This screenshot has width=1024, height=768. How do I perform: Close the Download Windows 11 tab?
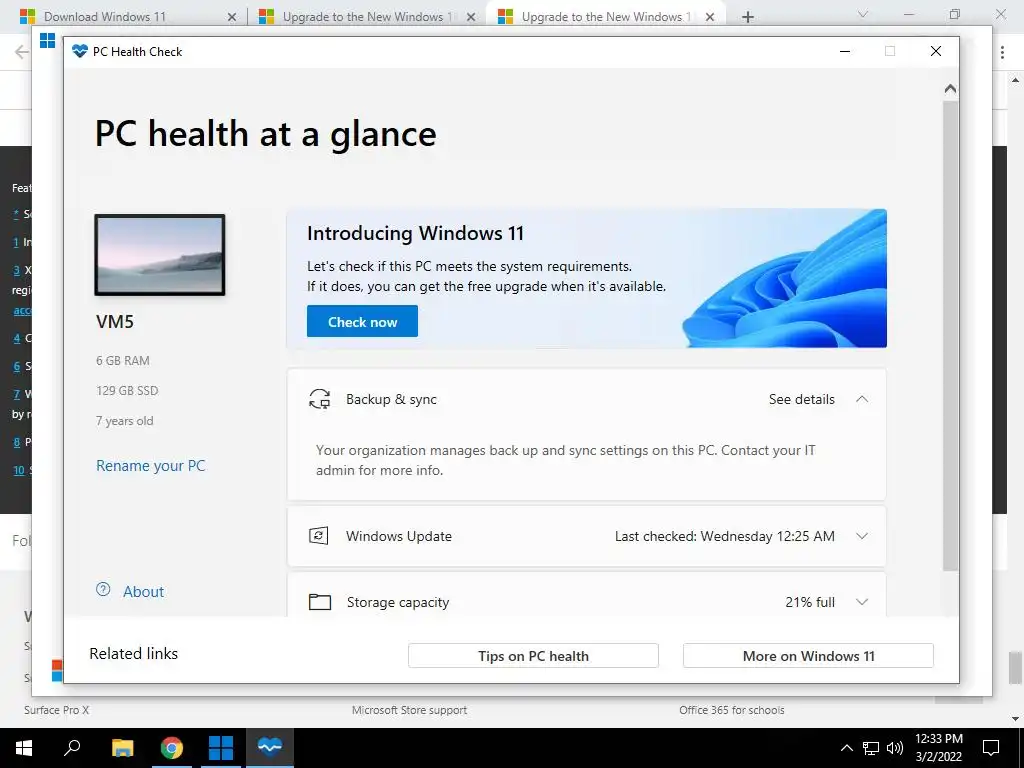click(x=232, y=17)
